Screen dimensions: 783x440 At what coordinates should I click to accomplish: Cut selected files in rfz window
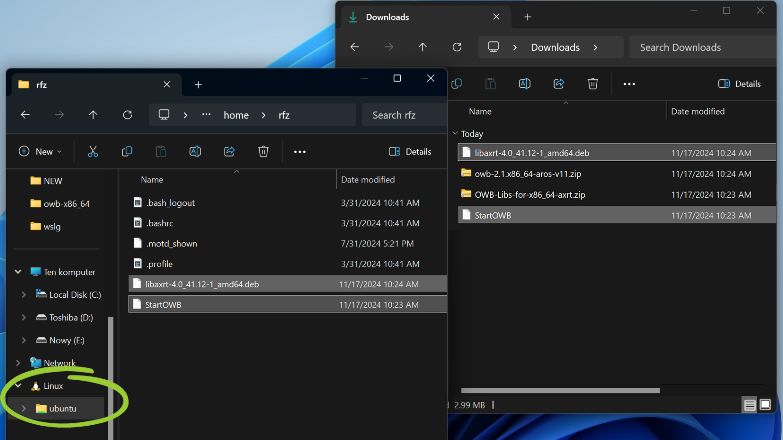tap(93, 151)
